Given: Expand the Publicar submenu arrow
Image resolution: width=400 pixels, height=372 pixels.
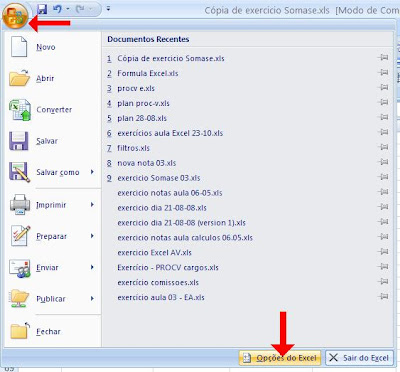Looking at the screenshot, I should point(92,299).
